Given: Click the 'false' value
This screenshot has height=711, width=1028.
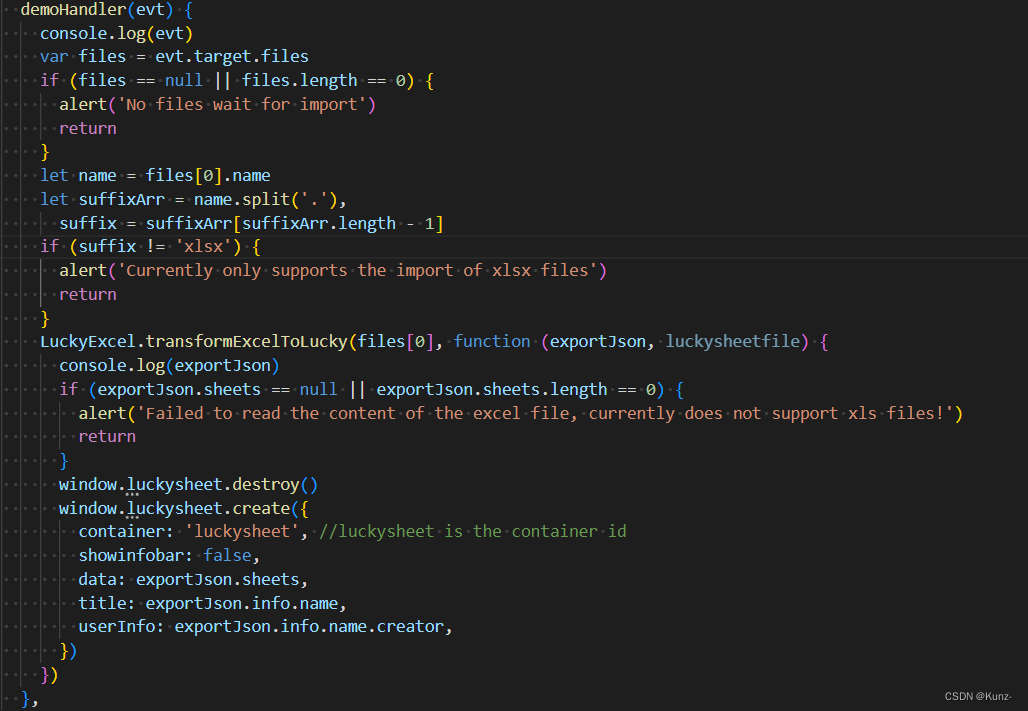Looking at the screenshot, I should [227, 556].
